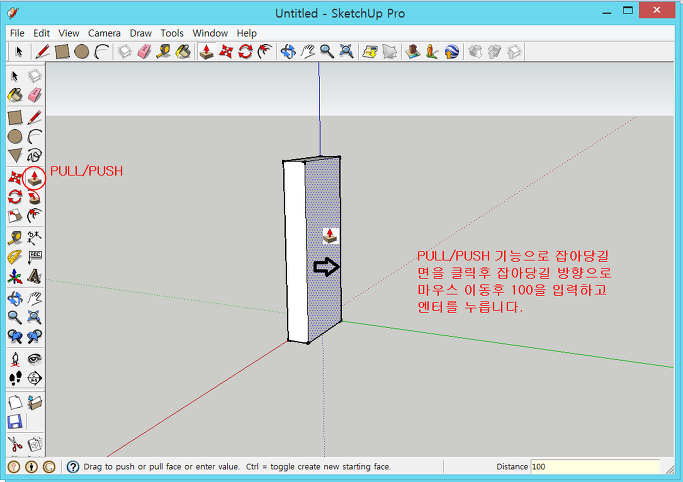Open the Photo Textures tool

tap(432, 51)
